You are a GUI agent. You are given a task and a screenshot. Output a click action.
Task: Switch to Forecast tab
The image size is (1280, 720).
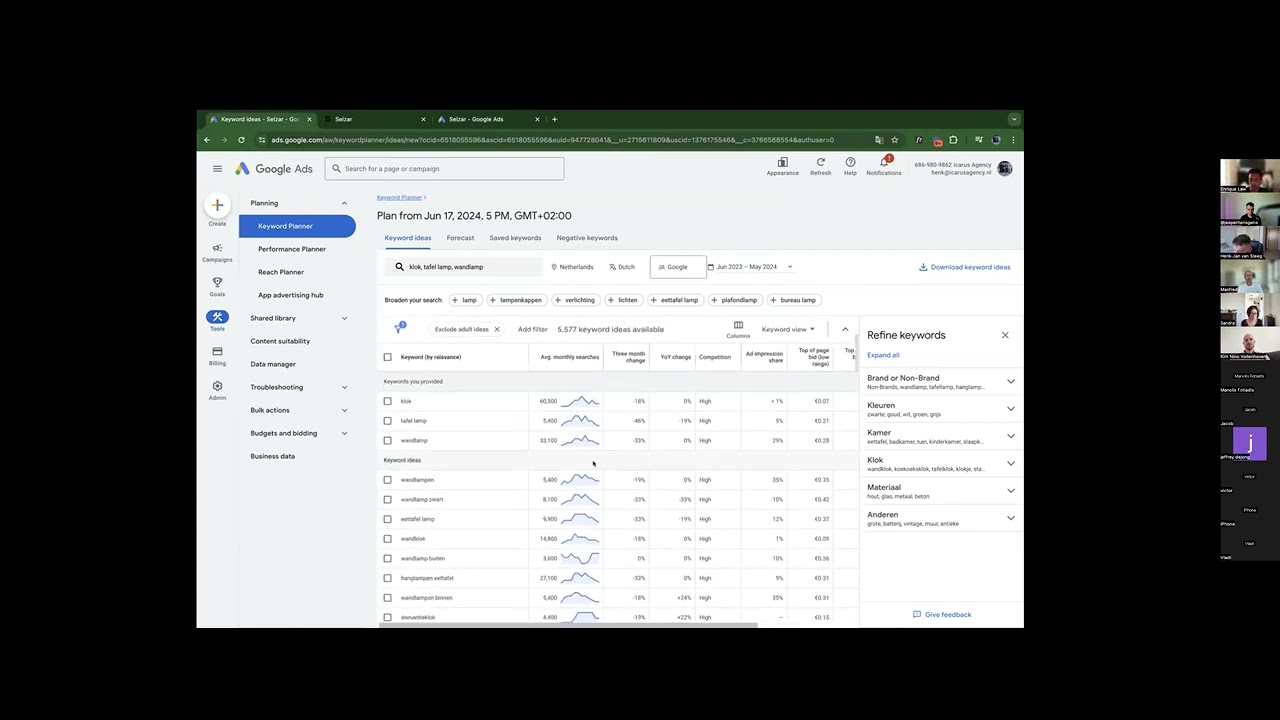[460, 238]
